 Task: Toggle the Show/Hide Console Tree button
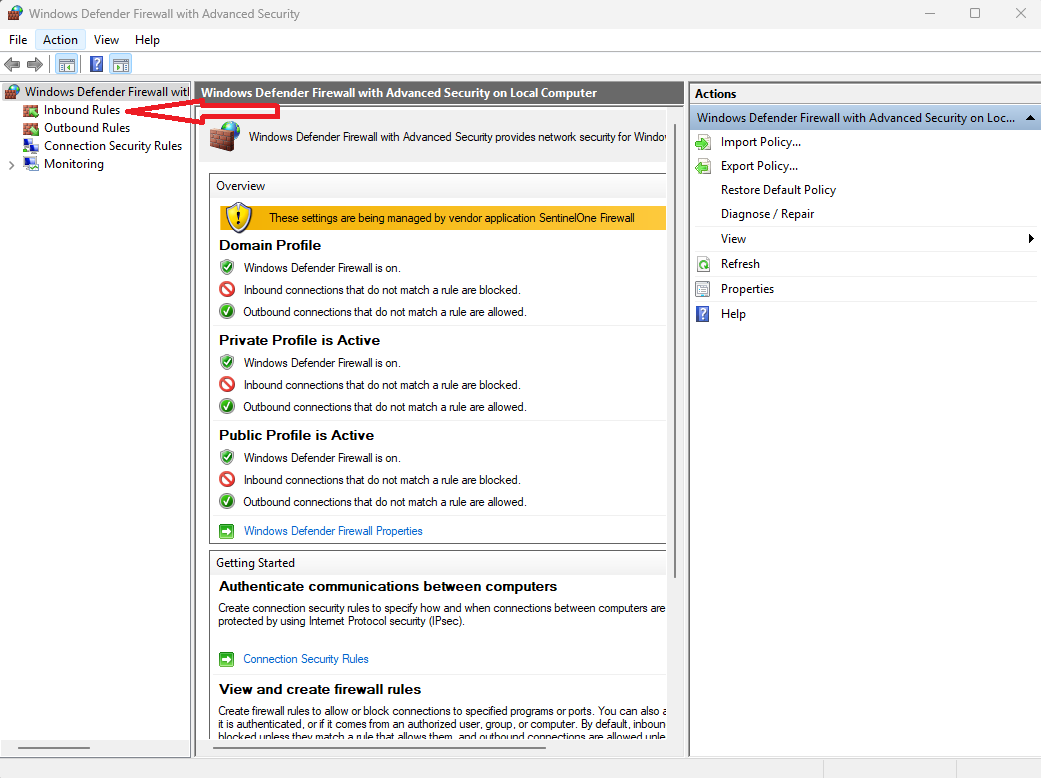66,65
